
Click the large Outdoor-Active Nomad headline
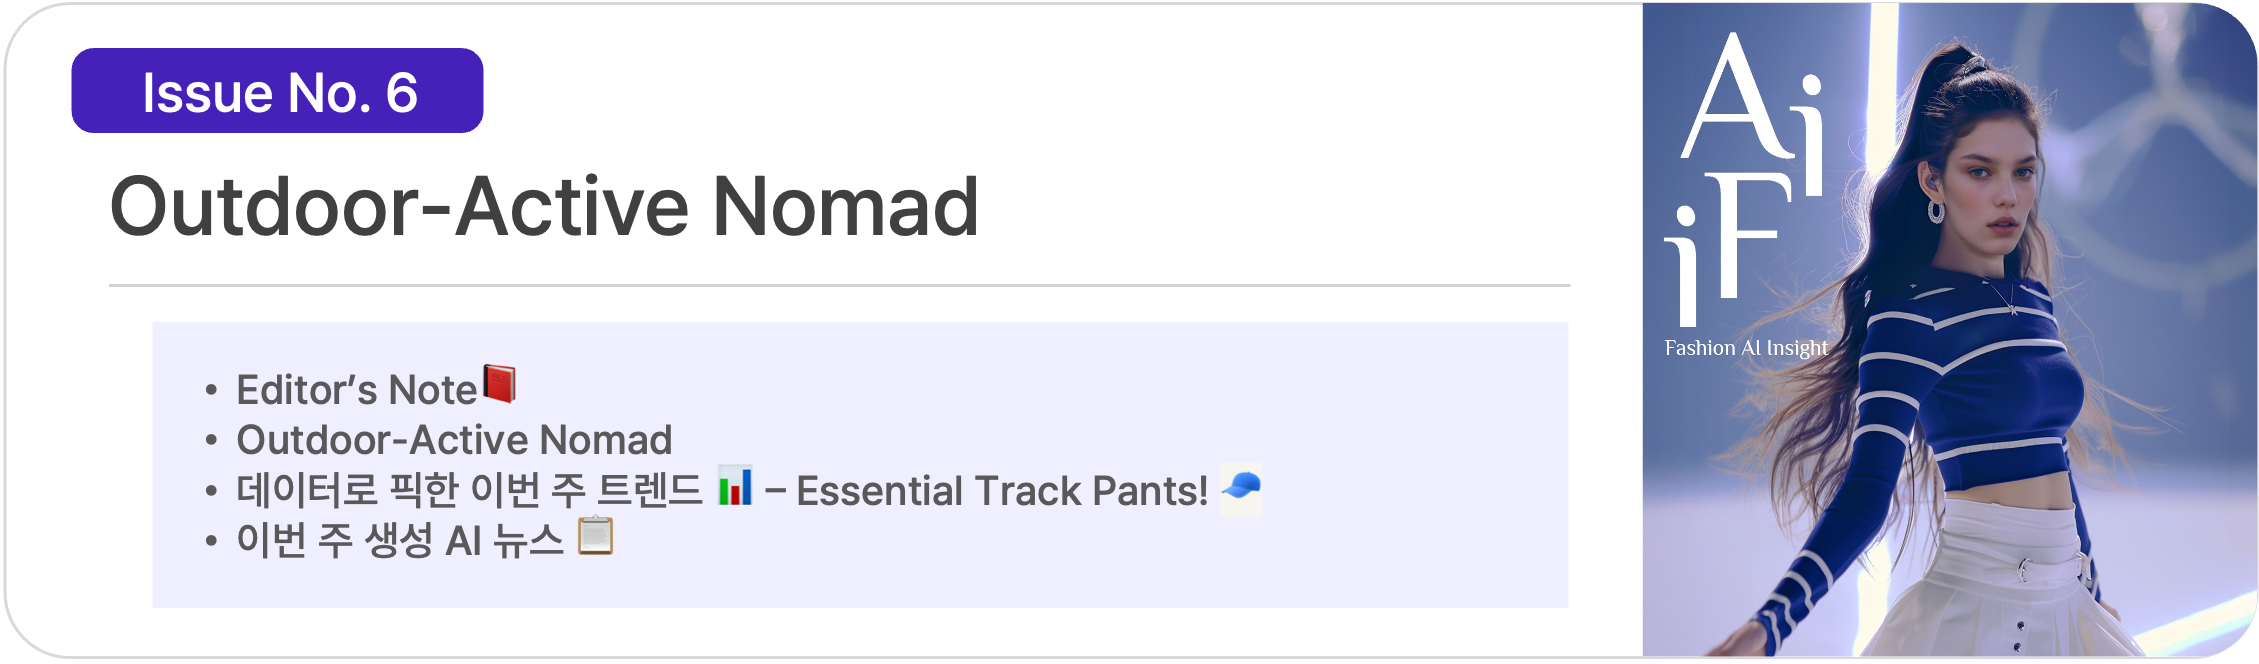(543, 207)
